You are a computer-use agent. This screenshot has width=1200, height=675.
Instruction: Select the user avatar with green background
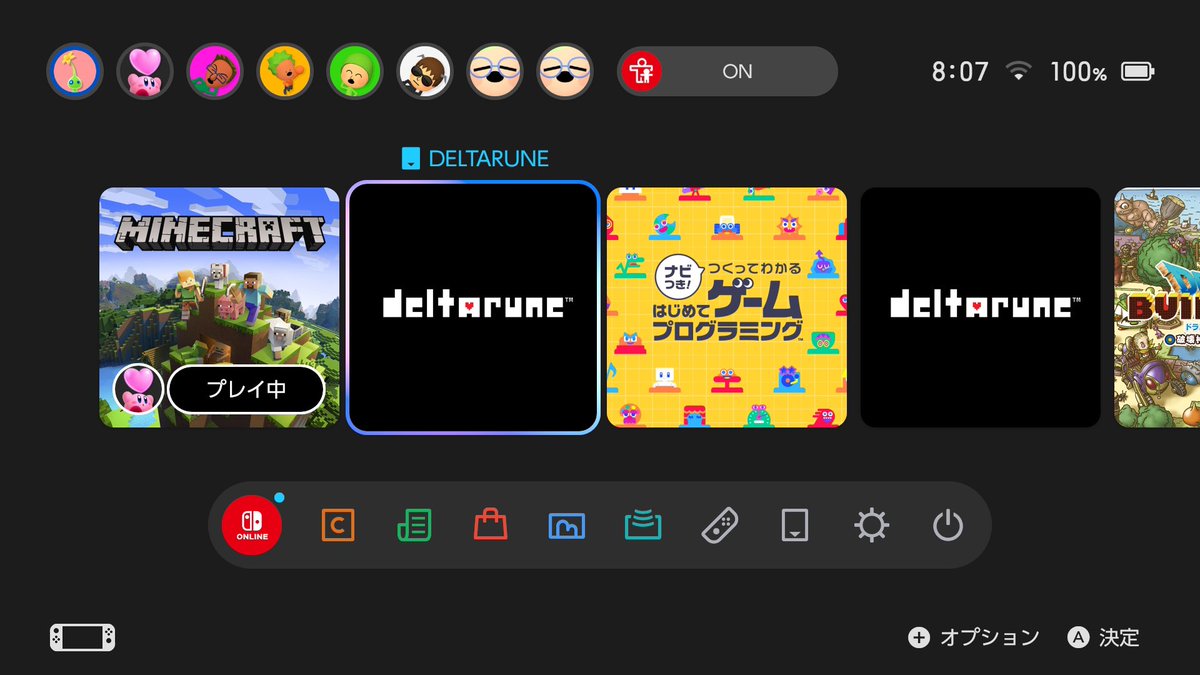point(355,71)
